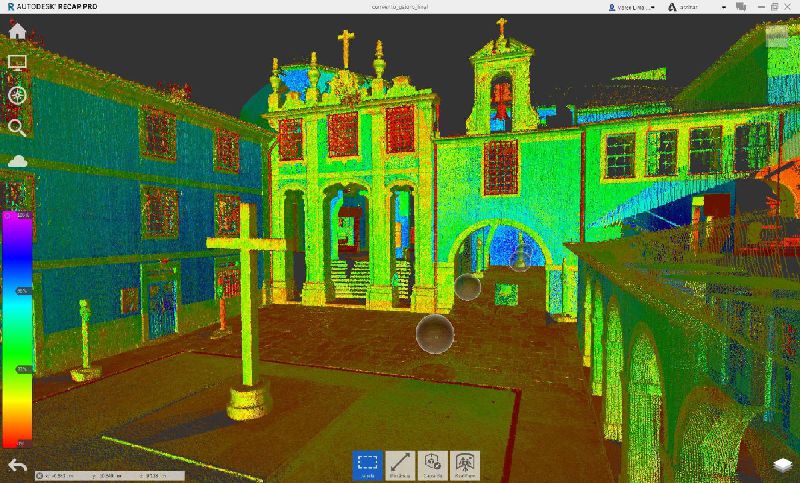Click the intensity color gradient legend

tap(19, 328)
